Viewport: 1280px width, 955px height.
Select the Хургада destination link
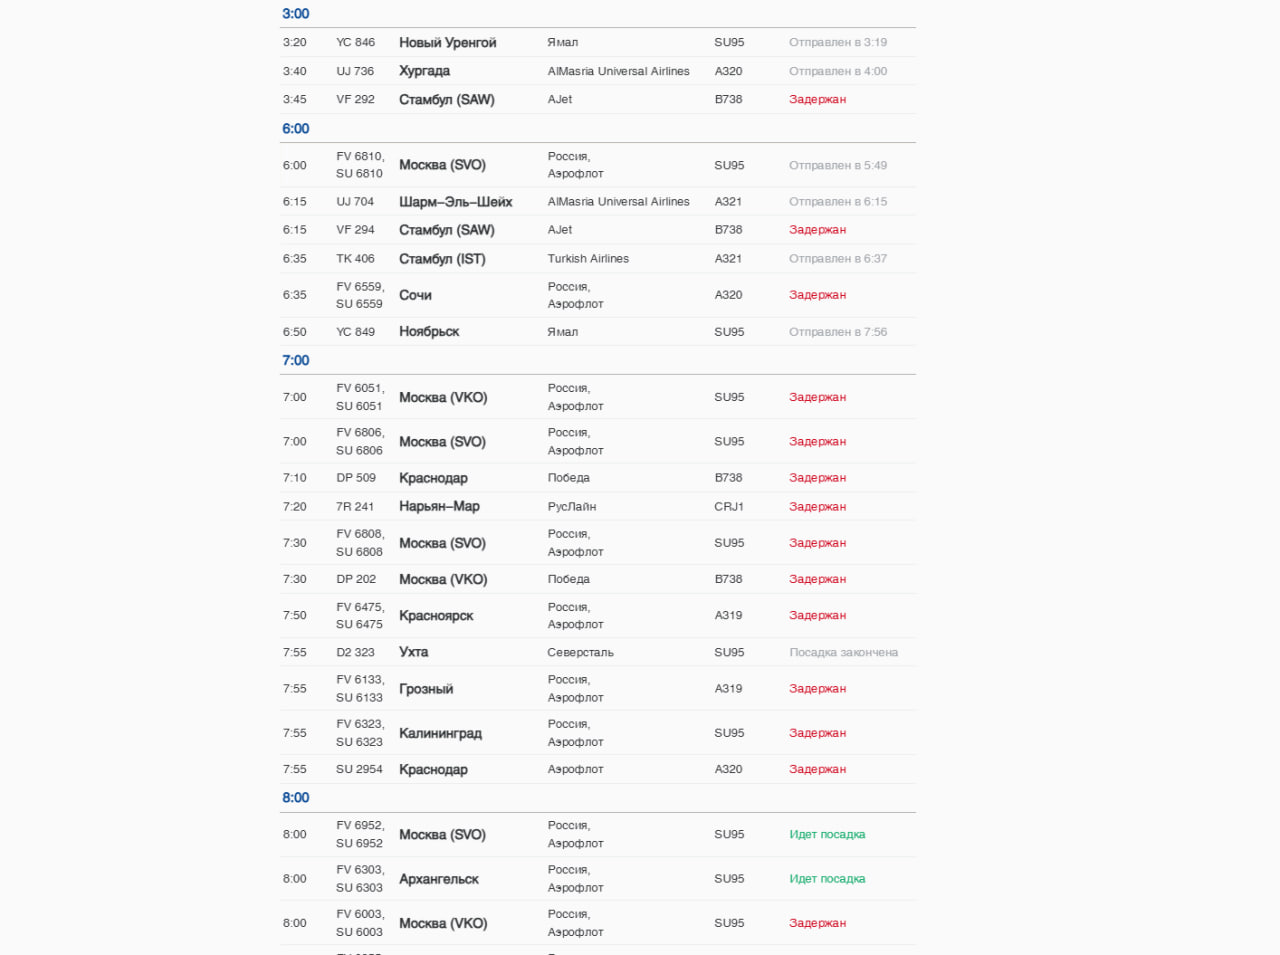[x=424, y=71]
